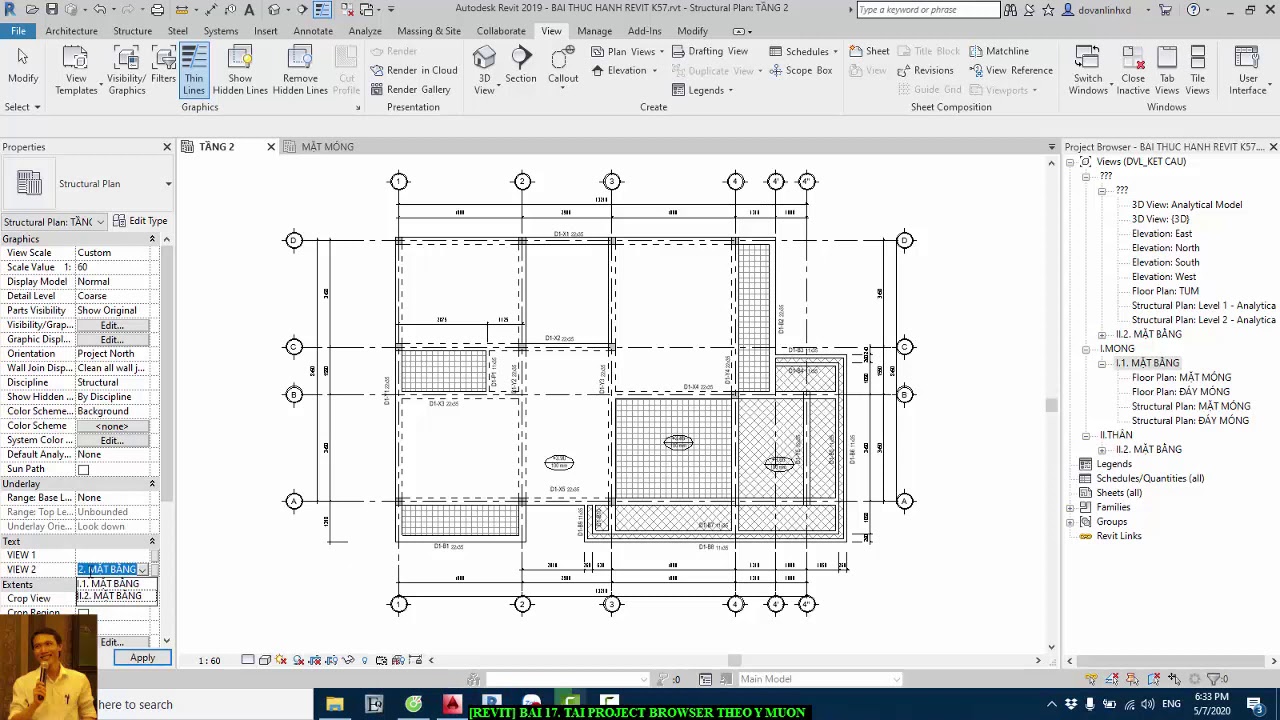Collapse the Text properties section
Image resolution: width=1280 pixels, height=720 pixels.
(152, 541)
